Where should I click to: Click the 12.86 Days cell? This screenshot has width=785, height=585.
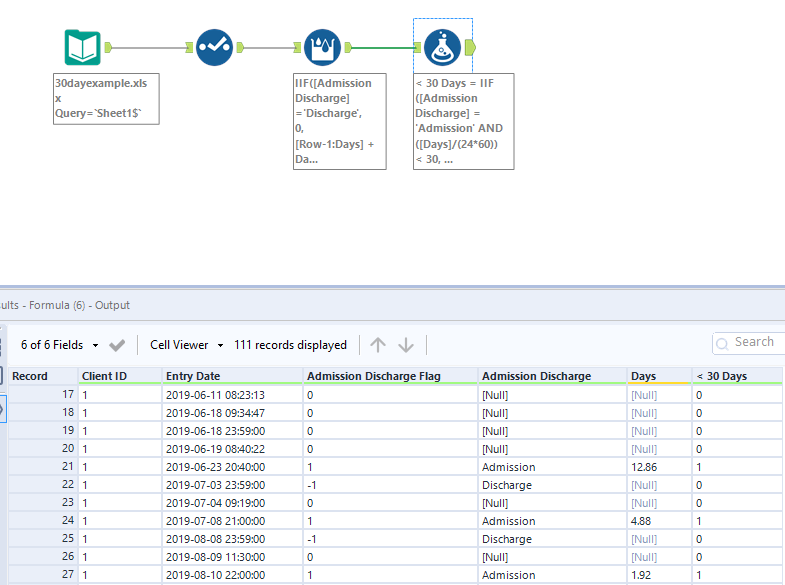point(645,467)
